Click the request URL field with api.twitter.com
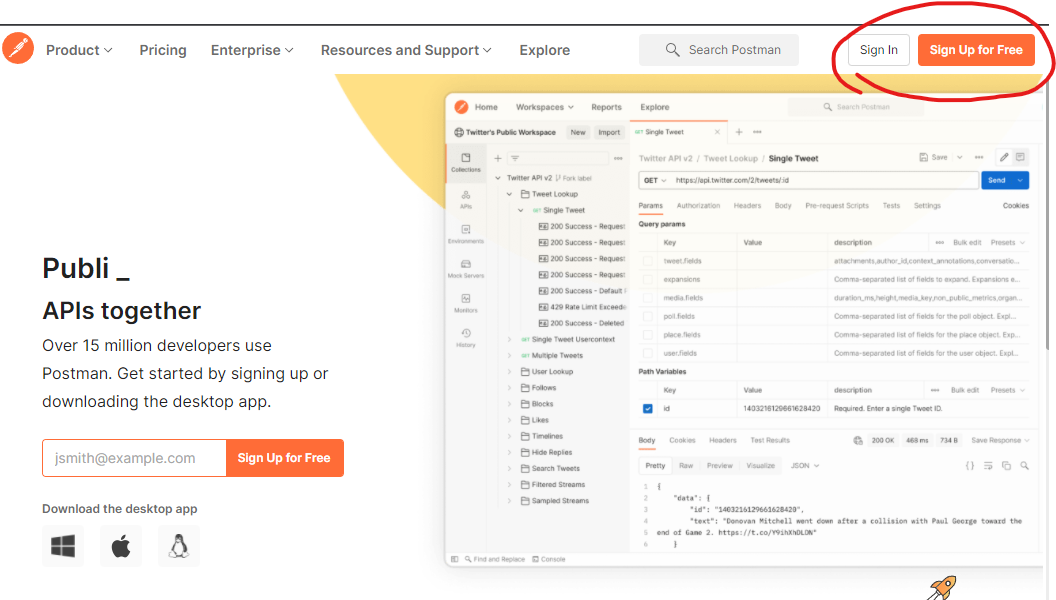 point(825,180)
